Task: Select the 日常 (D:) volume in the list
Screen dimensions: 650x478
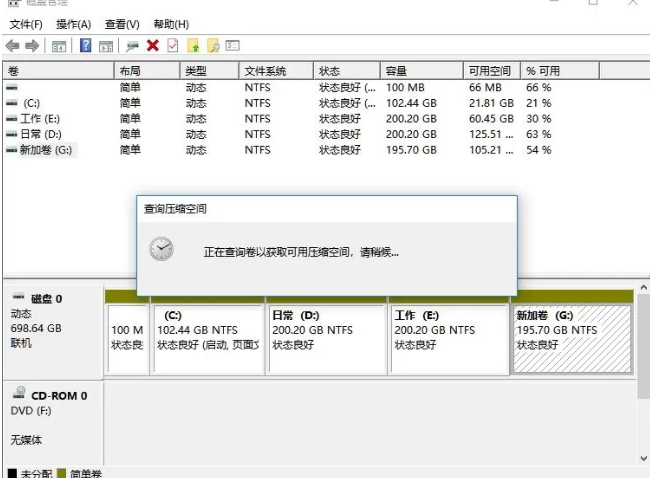Action: pyautogui.click(x=41, y=134)
